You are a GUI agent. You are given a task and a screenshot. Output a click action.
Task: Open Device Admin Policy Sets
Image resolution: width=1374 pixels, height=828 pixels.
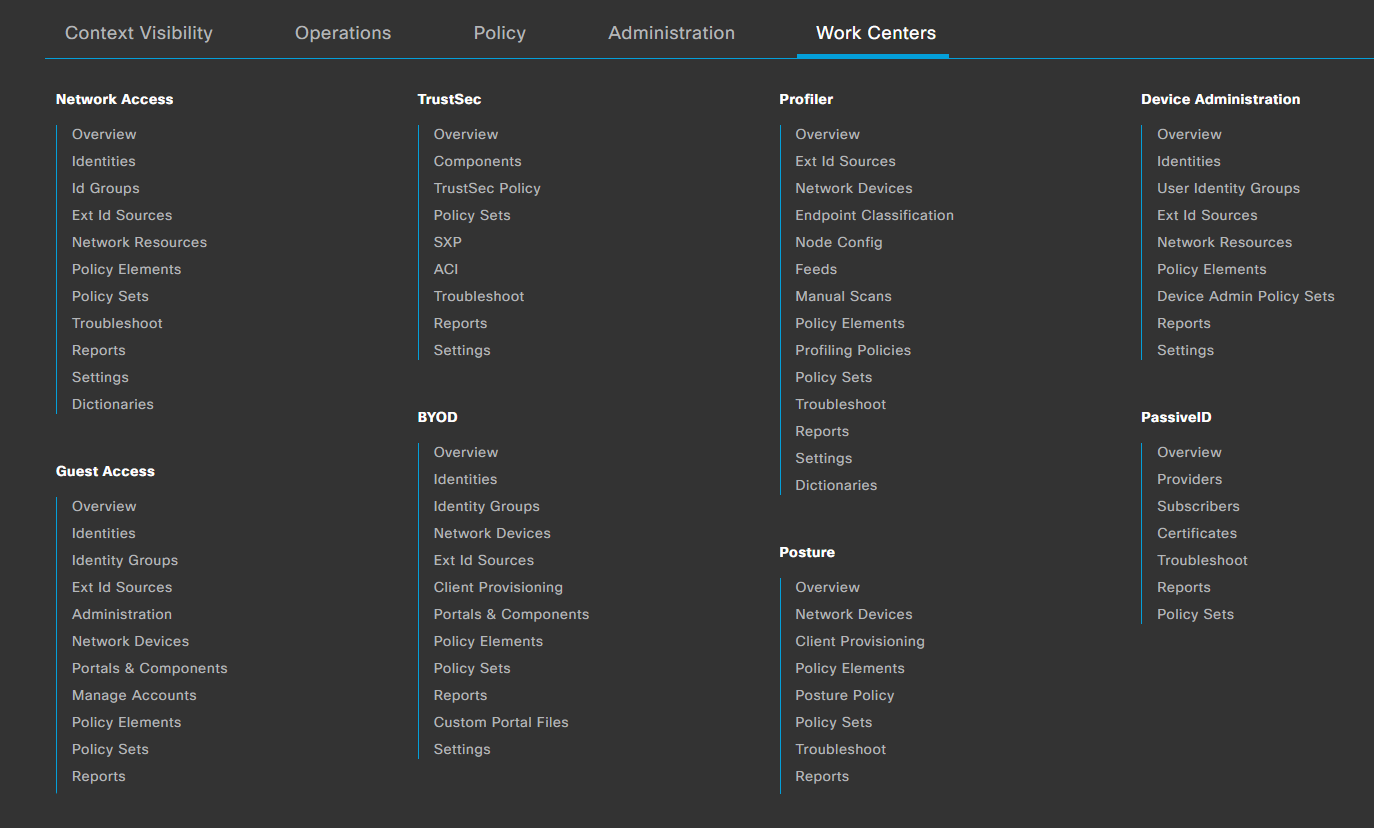pos(1246,296)
